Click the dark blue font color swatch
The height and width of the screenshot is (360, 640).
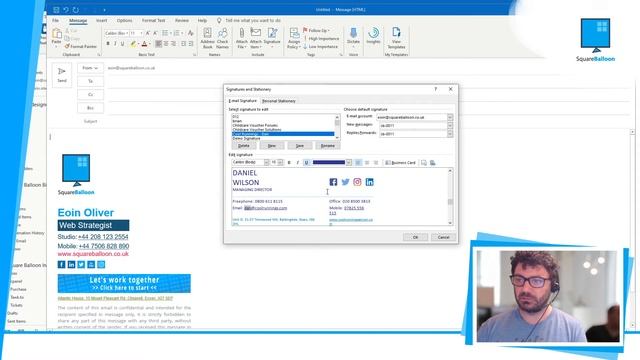click(x=329, y=162)
